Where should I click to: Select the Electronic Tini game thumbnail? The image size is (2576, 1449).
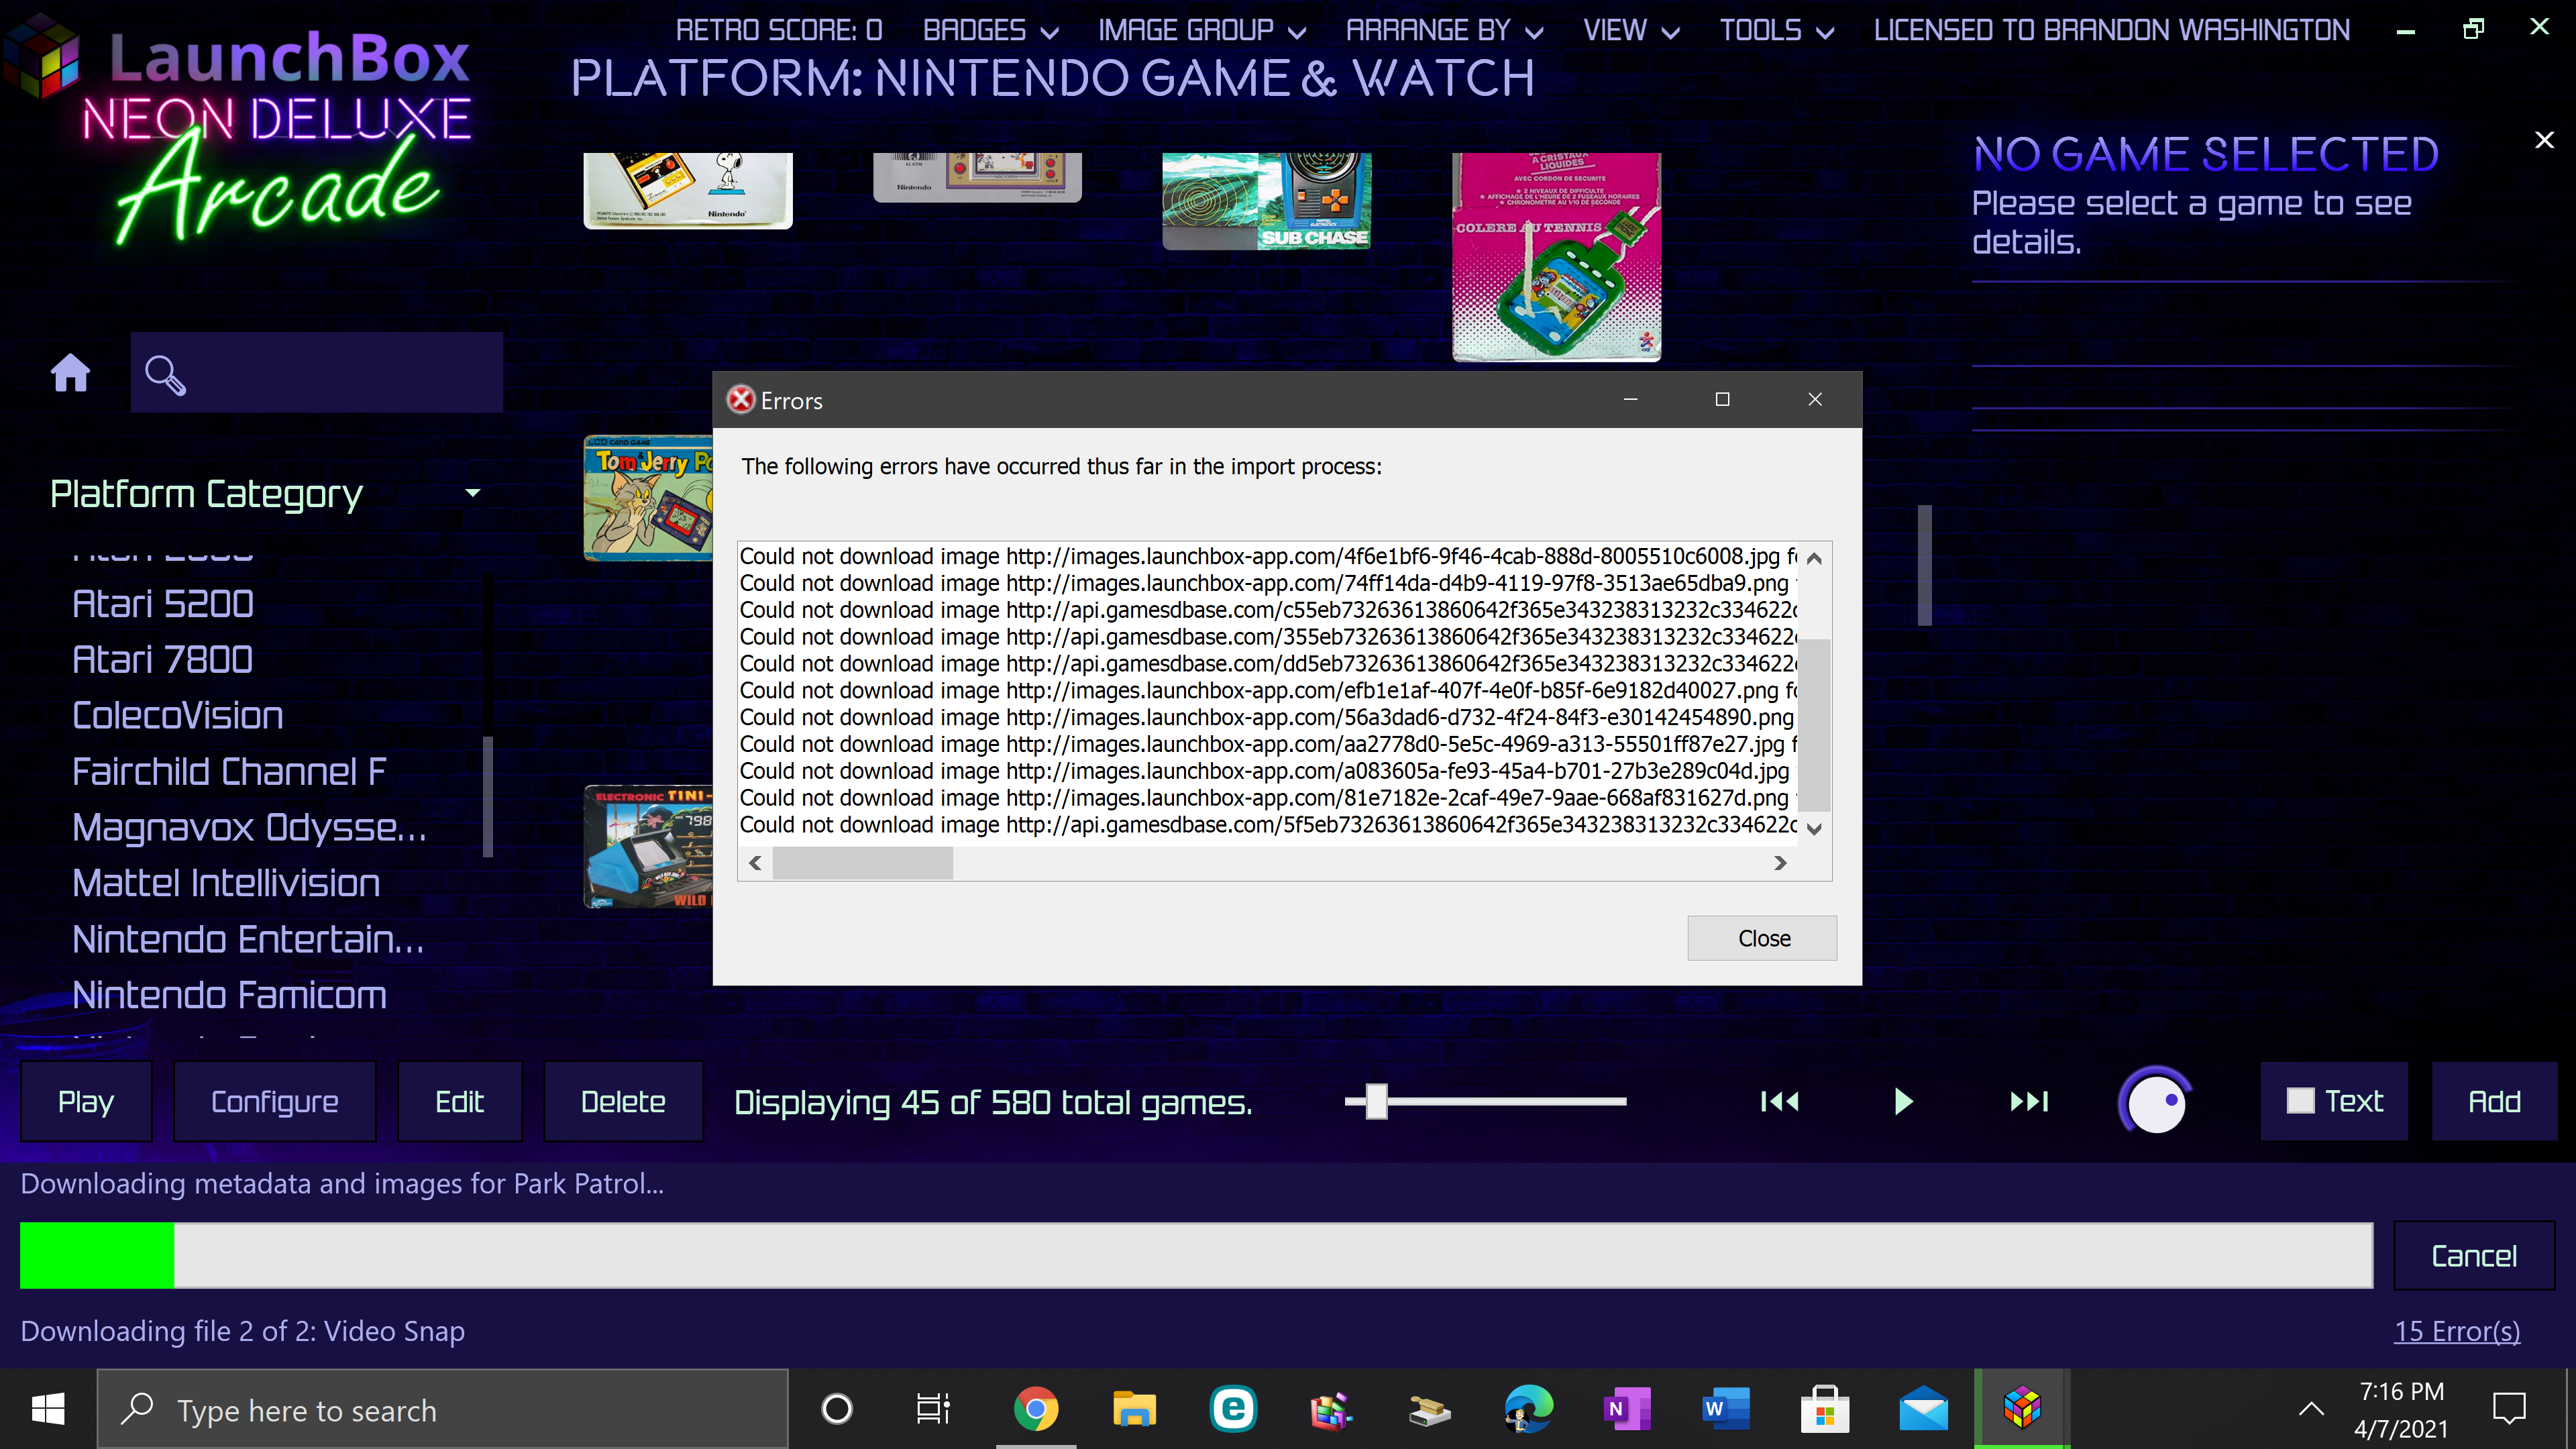pos(648,847)
